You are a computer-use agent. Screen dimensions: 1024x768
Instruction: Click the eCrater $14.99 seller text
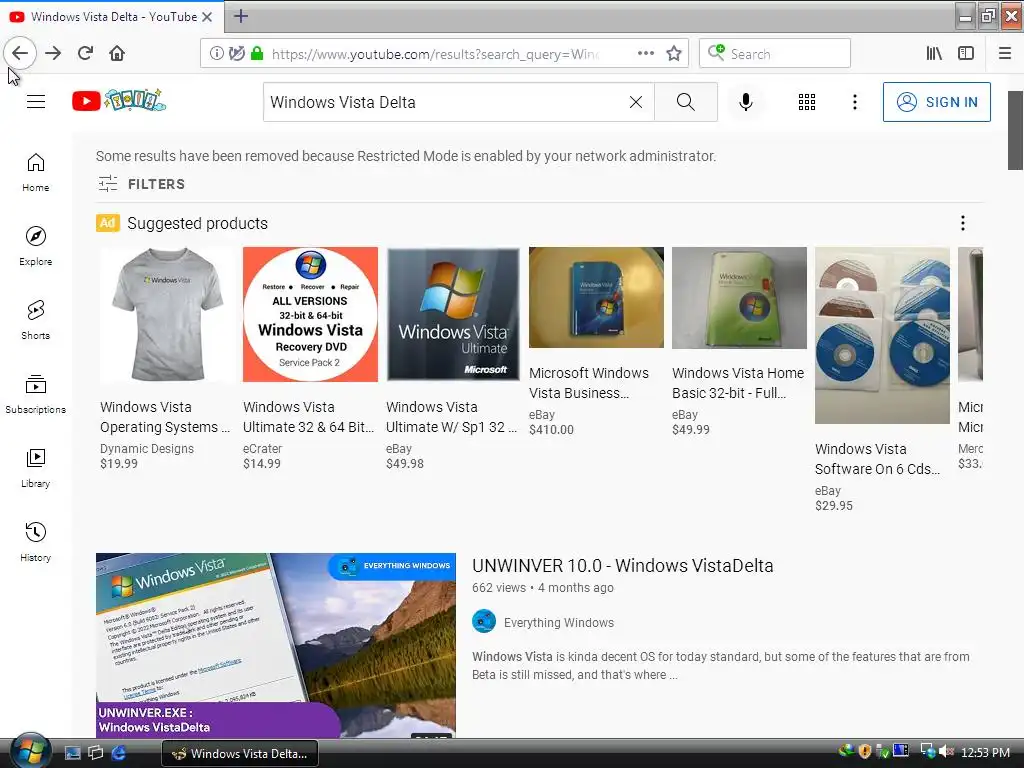[263, 456]
